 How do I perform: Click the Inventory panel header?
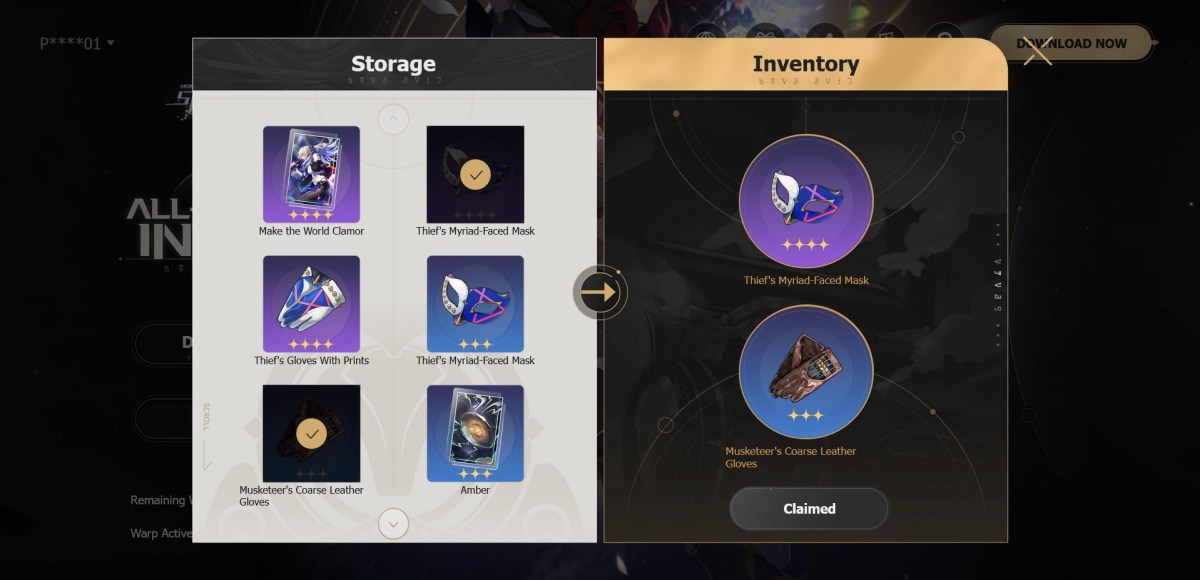[x=806, y=65]
